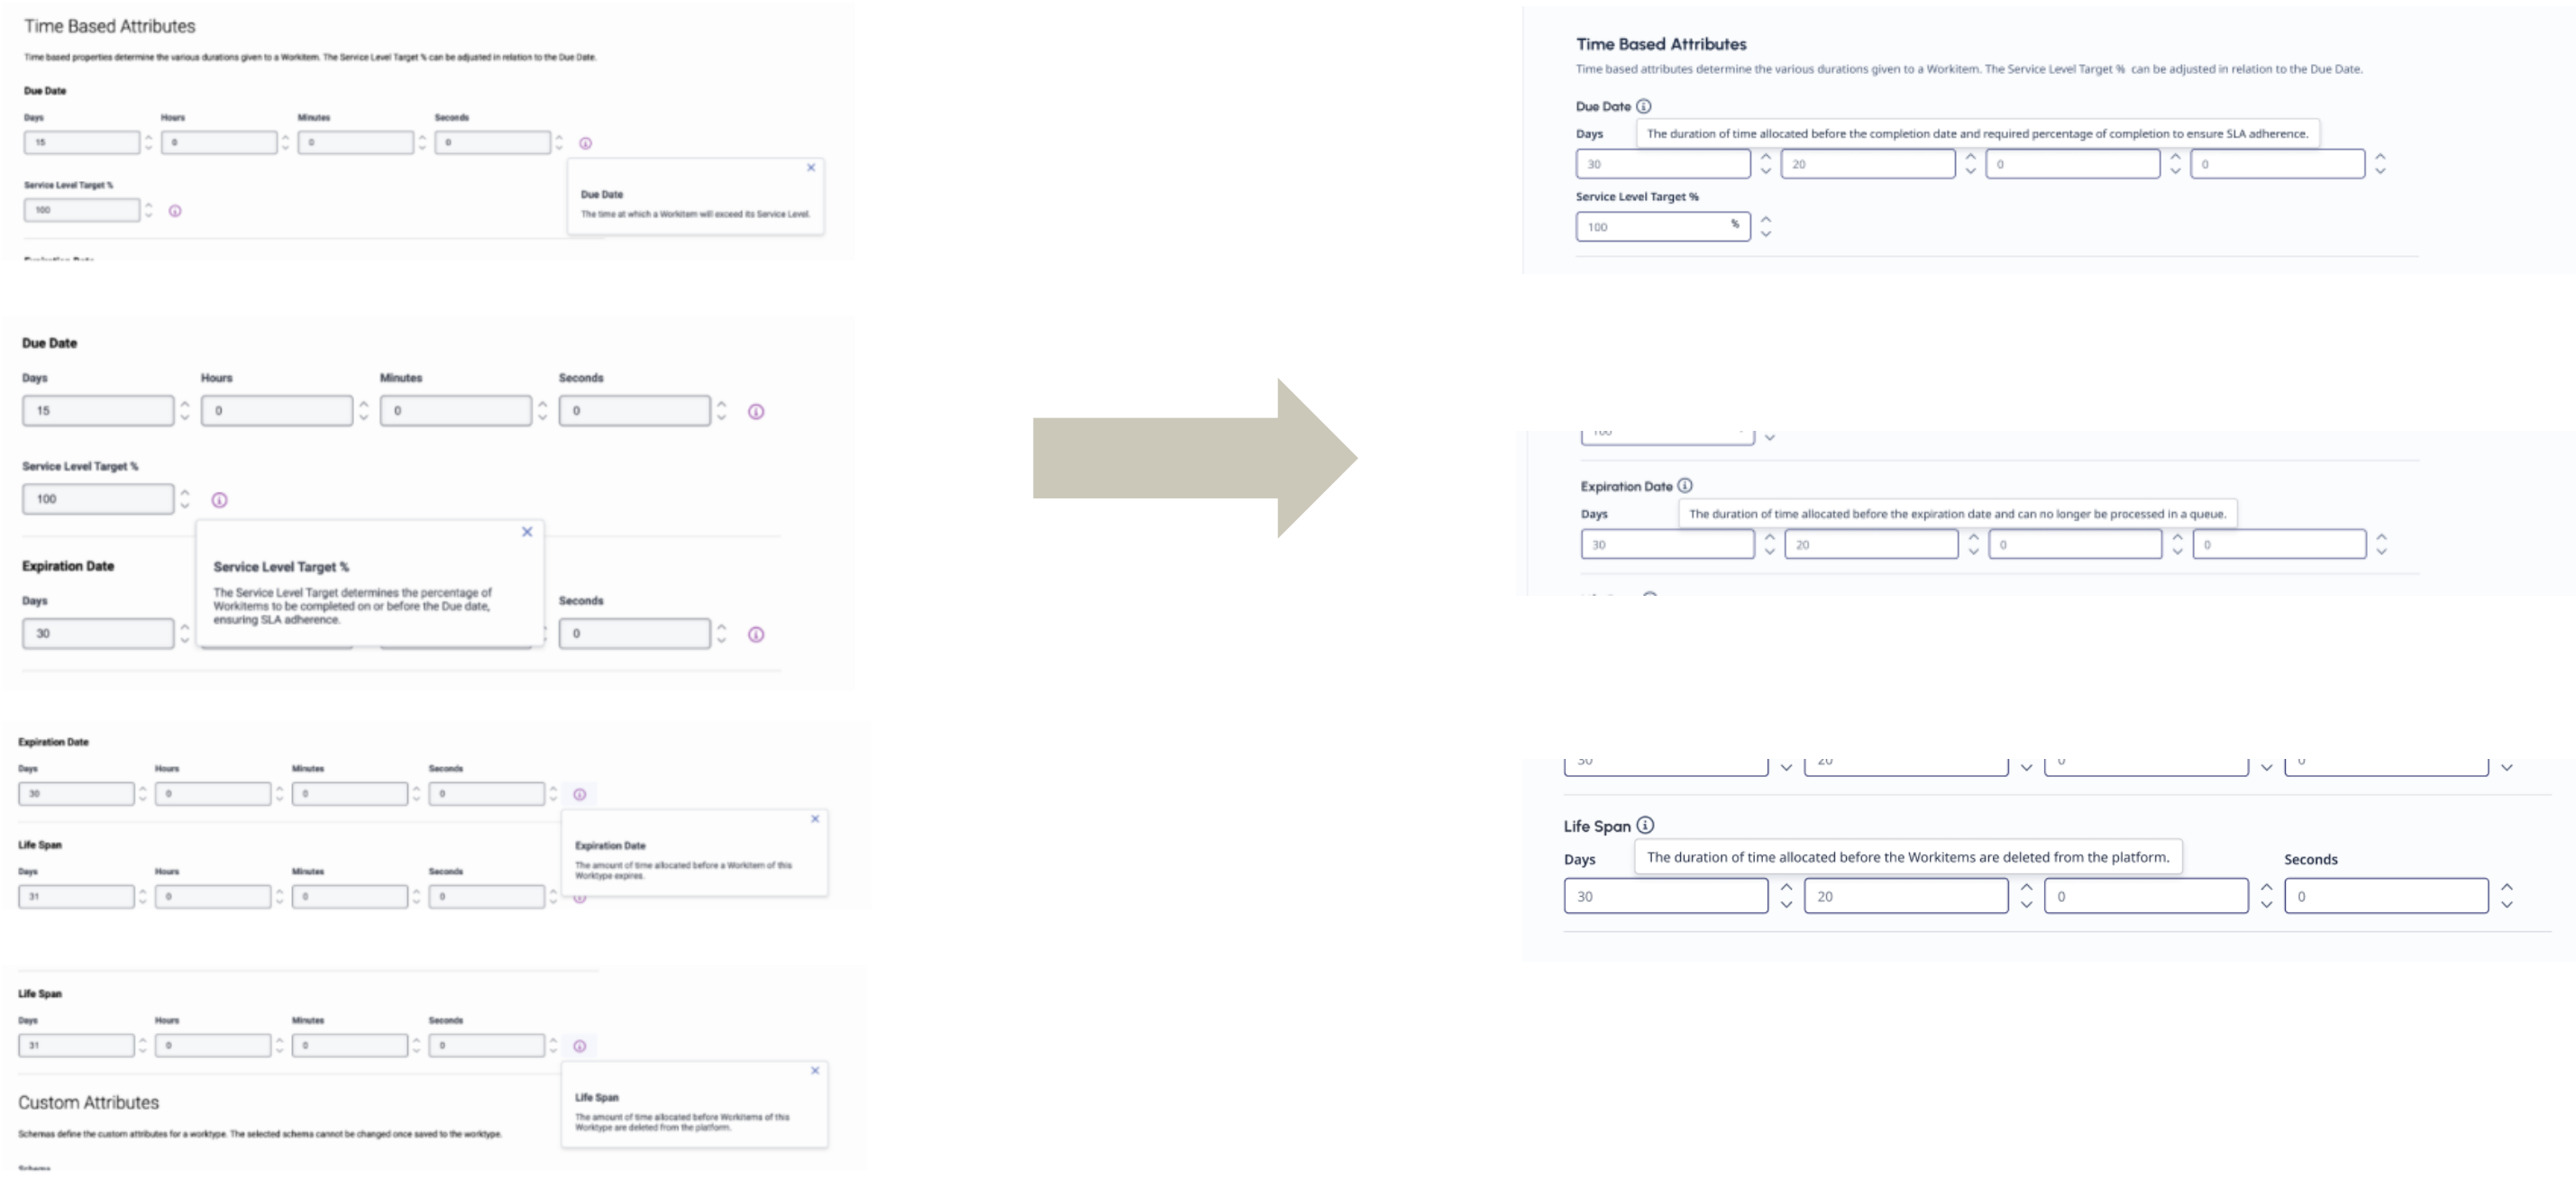Image resolution: width=2576 pixels, height=1188 pixels.
Task: Close the old Life Span tooltip popup
Action: (815, 1071)
